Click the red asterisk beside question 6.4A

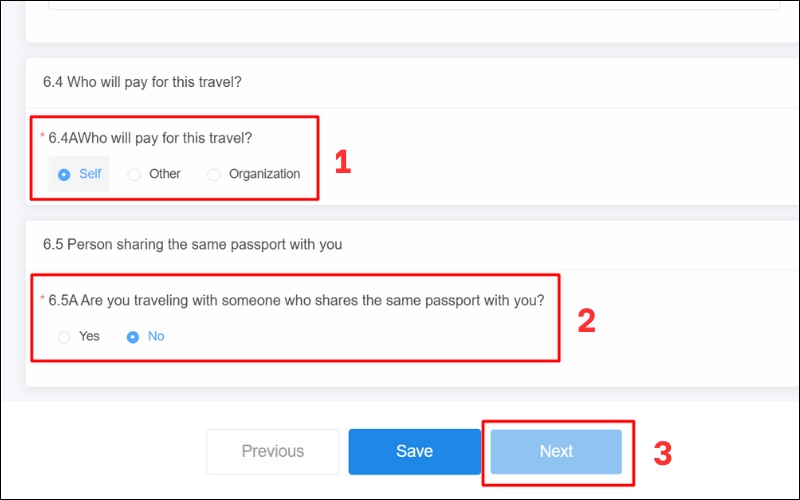click(42, 138)
